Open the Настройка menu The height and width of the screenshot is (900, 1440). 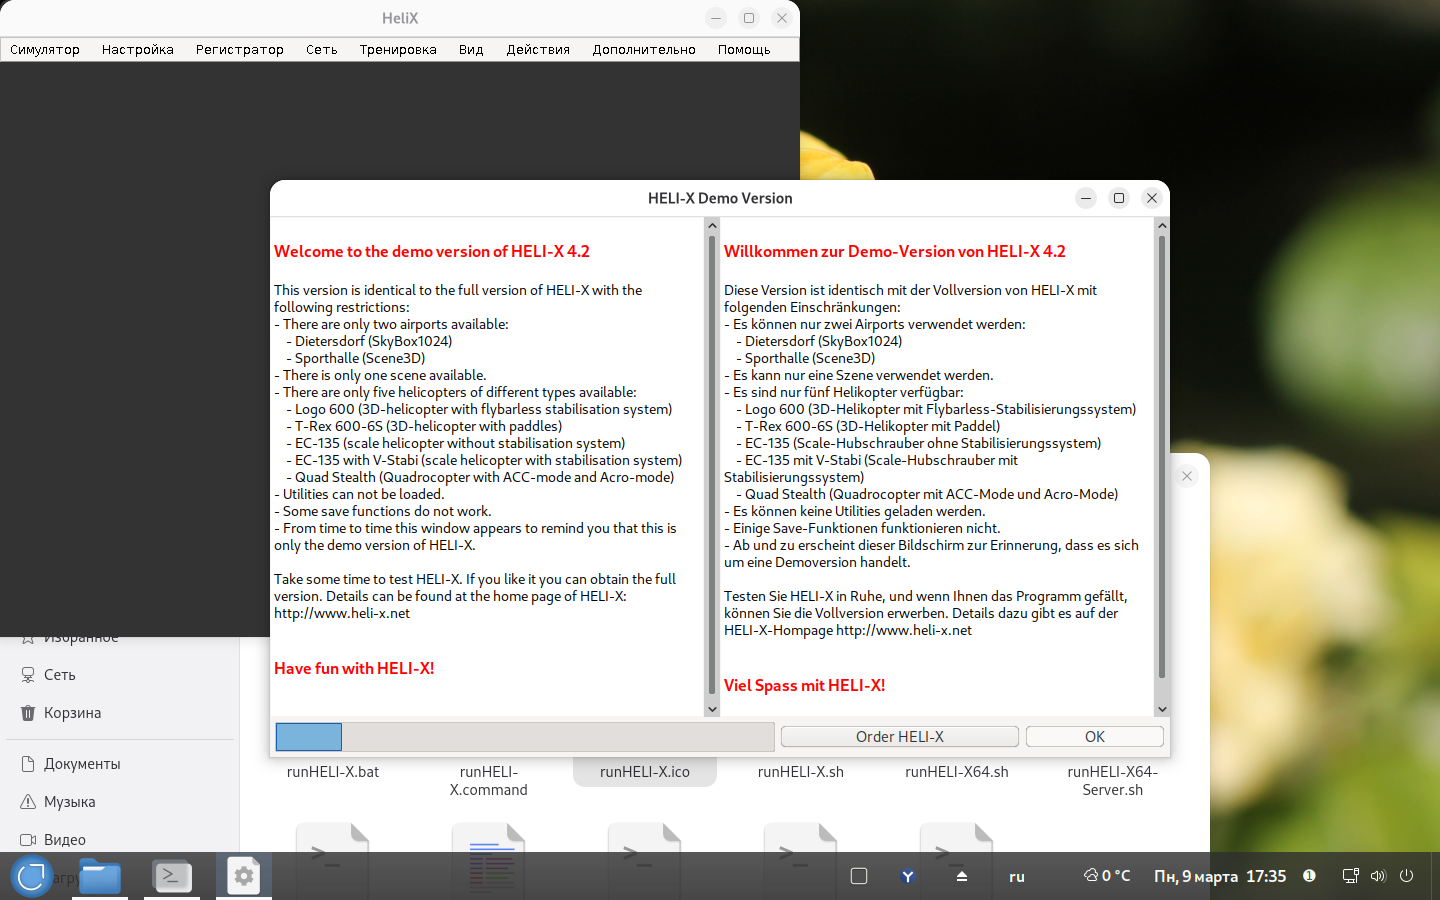pyautogui.click(x=138, y=49)
